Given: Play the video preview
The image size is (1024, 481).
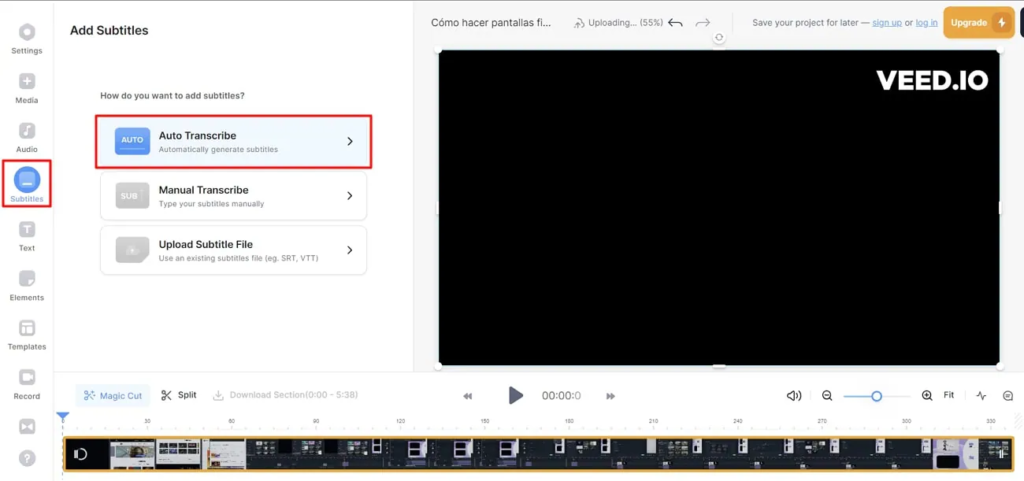Looking at the screenshot, I should [x=515, y=396].
